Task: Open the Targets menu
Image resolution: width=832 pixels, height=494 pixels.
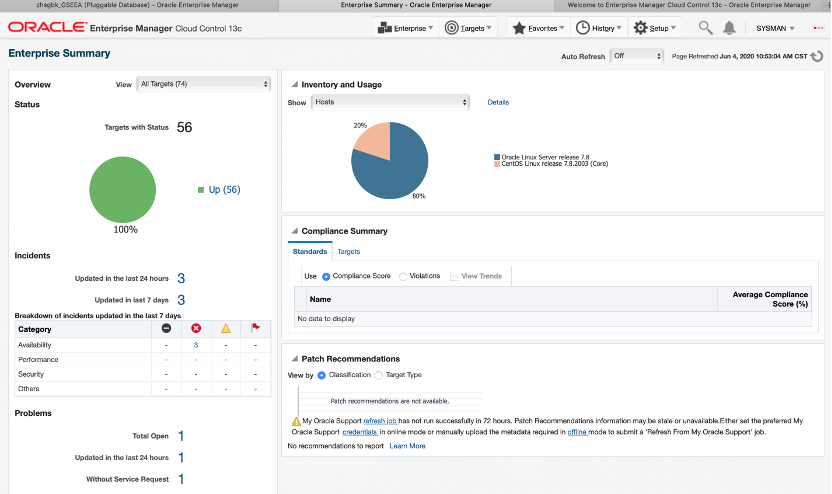Action: (x=468, y=28)
